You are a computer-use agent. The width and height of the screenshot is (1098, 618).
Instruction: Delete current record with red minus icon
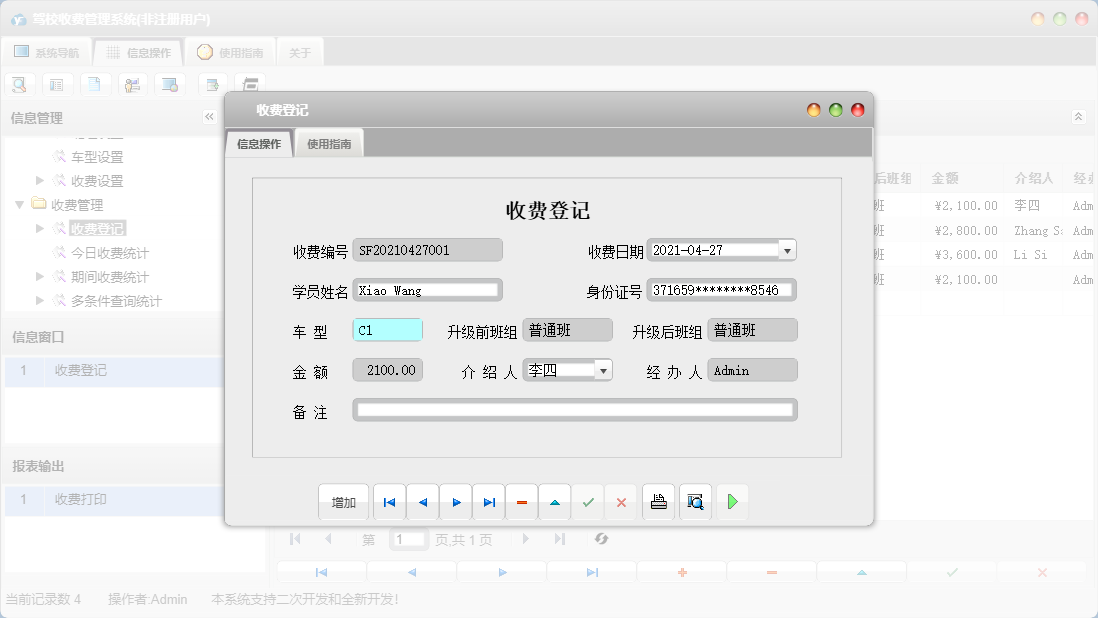coord(522,502)
